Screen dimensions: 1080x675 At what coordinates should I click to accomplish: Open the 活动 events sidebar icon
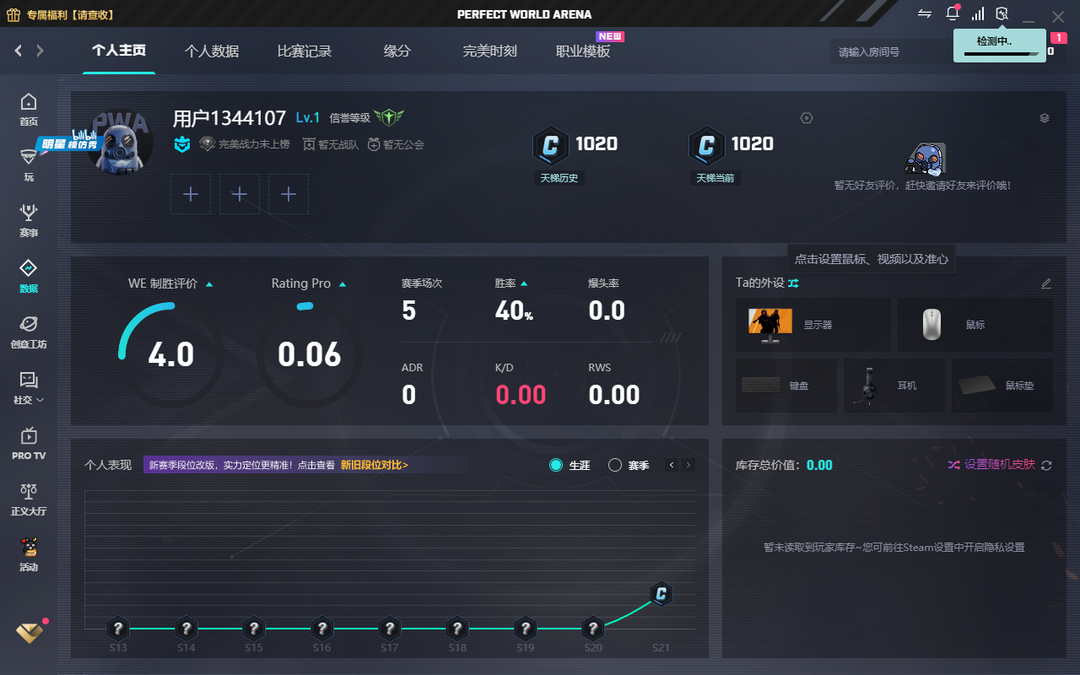(x=28, y=555)
